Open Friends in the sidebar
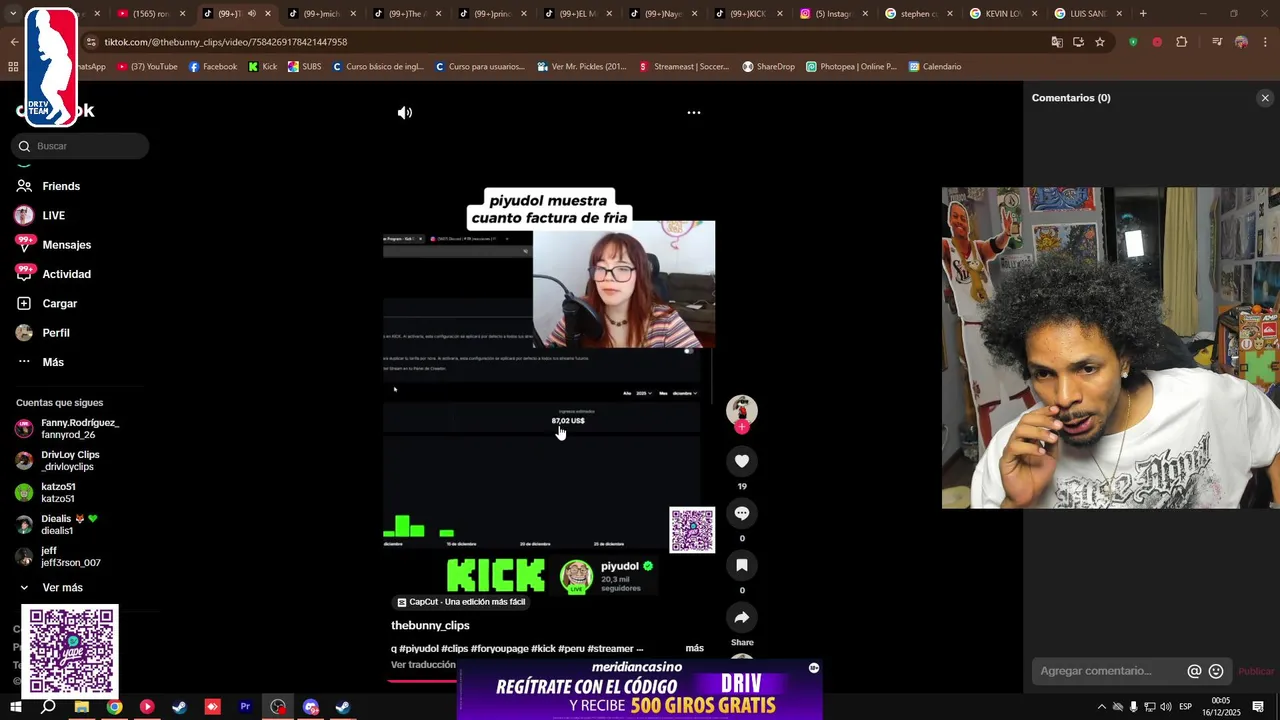 click(x=48, y=186)
